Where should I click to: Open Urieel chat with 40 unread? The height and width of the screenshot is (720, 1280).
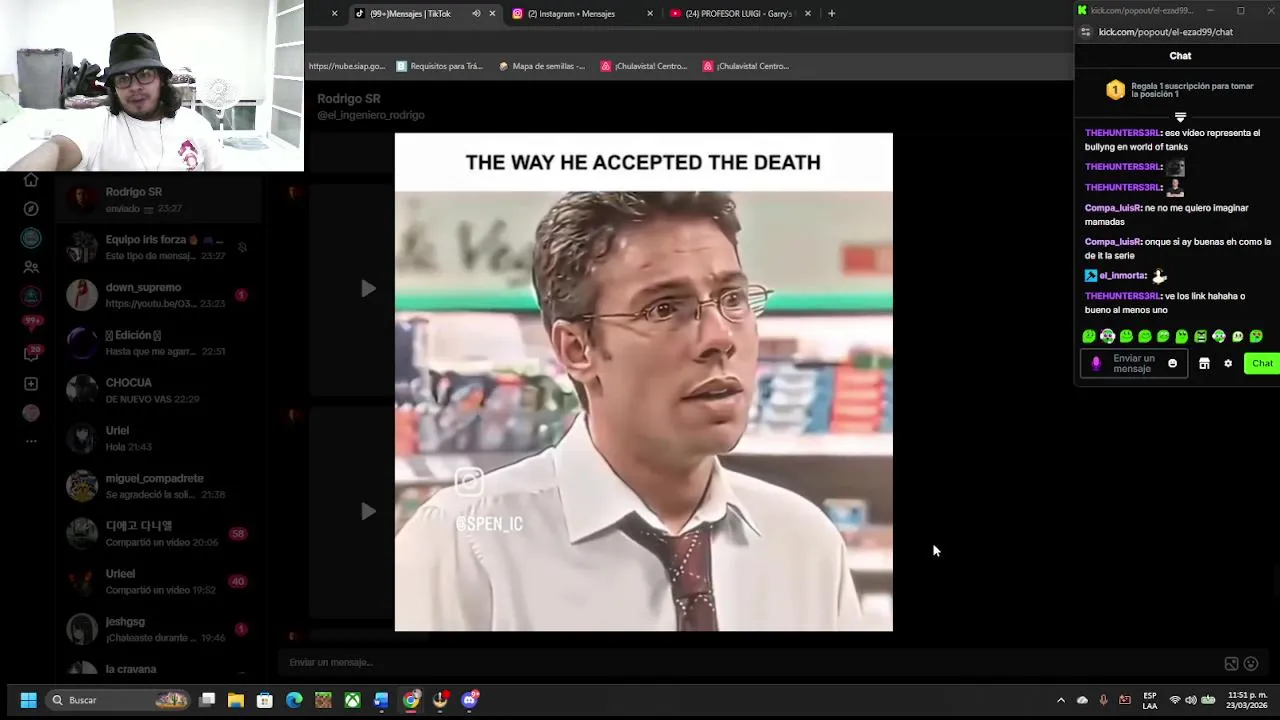160,581
